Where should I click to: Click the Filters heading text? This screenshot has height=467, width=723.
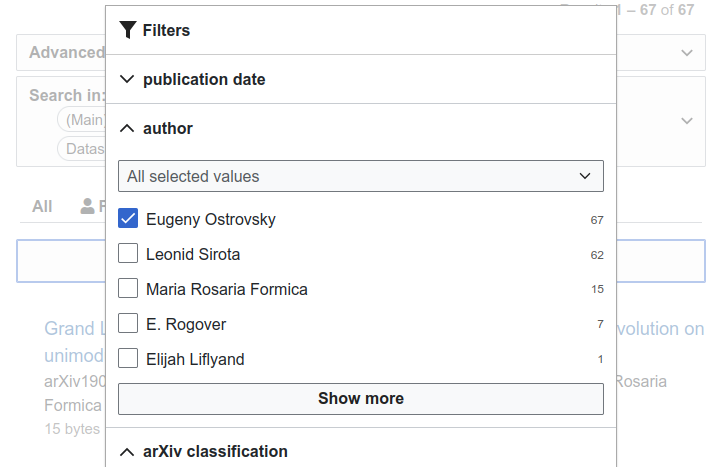tap(166, 30)
